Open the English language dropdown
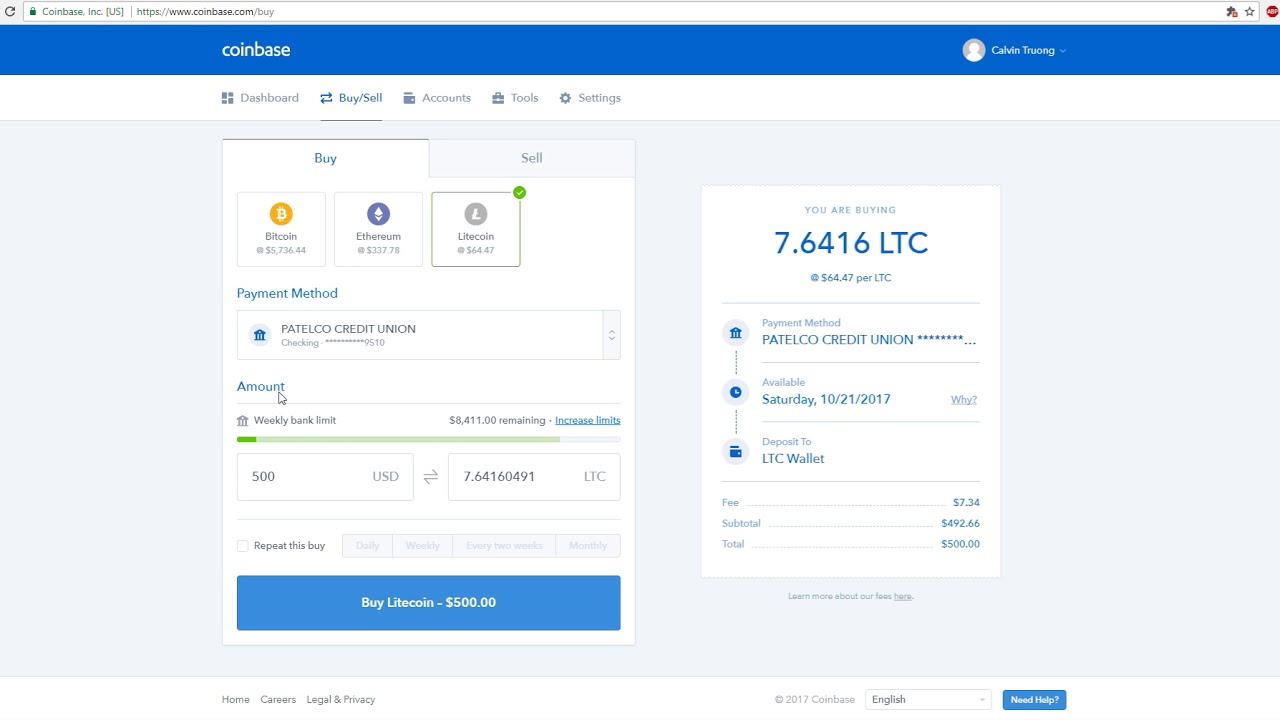Viewport: 1280px width, 720px height. click(928, 700)
